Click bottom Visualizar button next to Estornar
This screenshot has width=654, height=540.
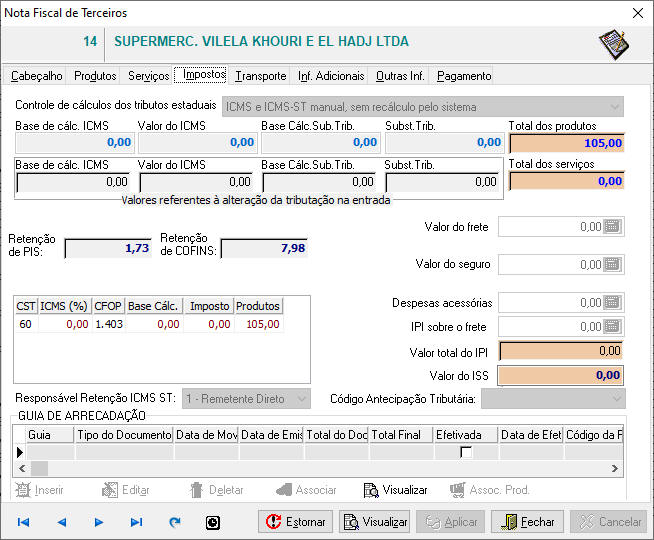coord(374,522)
